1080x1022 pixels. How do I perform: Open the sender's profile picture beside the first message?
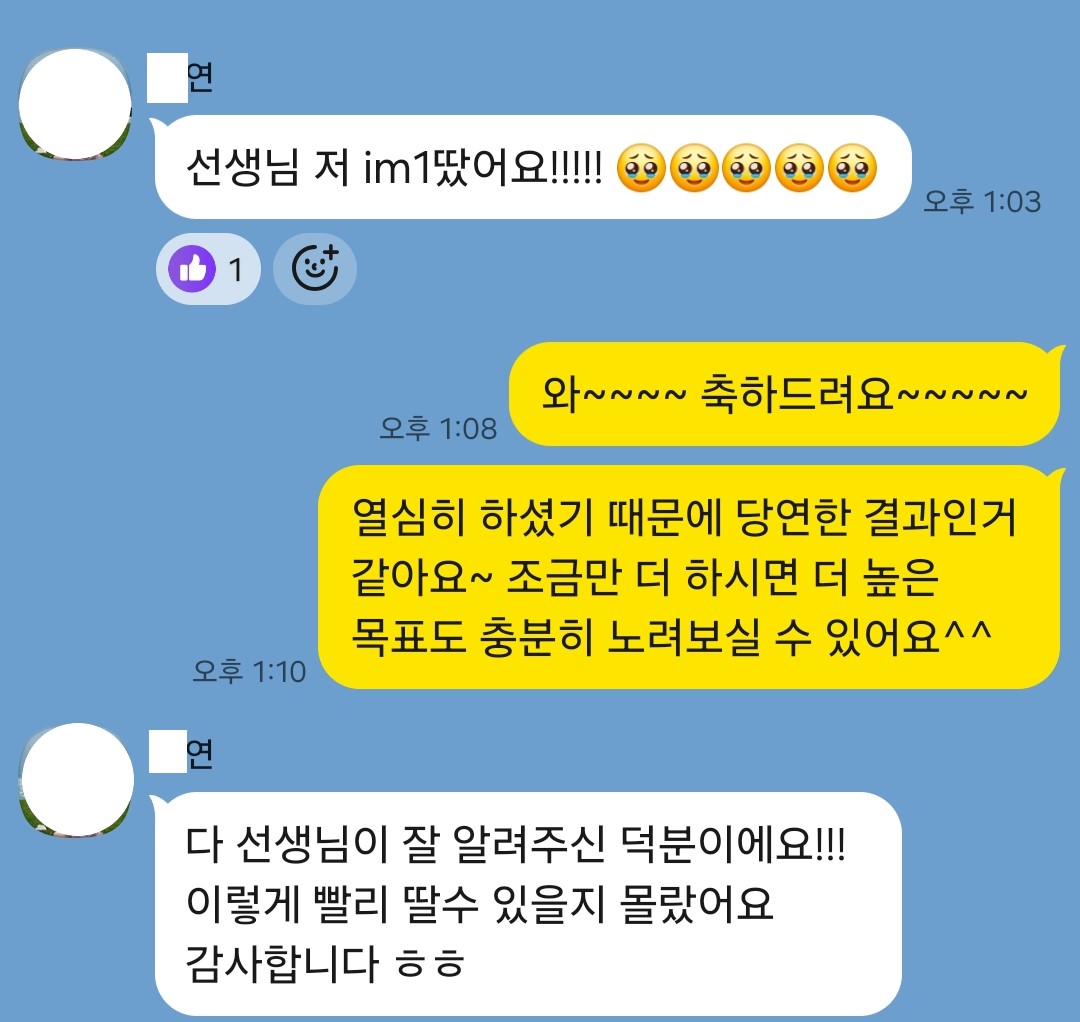tap(75, 104)
